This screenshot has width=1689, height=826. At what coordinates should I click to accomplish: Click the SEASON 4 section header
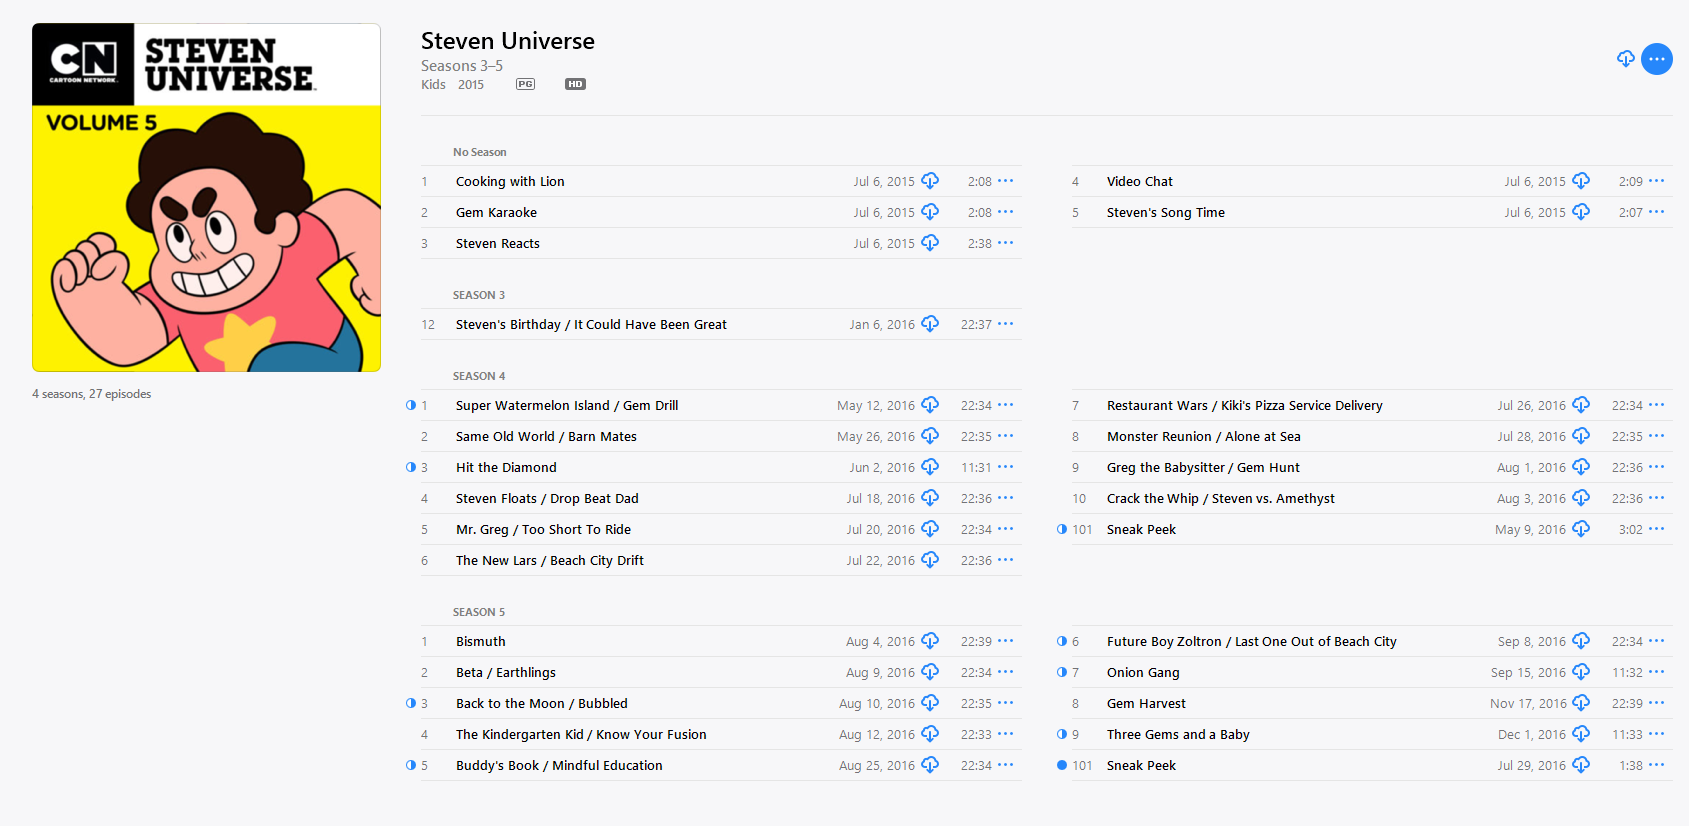pos(479,376)
